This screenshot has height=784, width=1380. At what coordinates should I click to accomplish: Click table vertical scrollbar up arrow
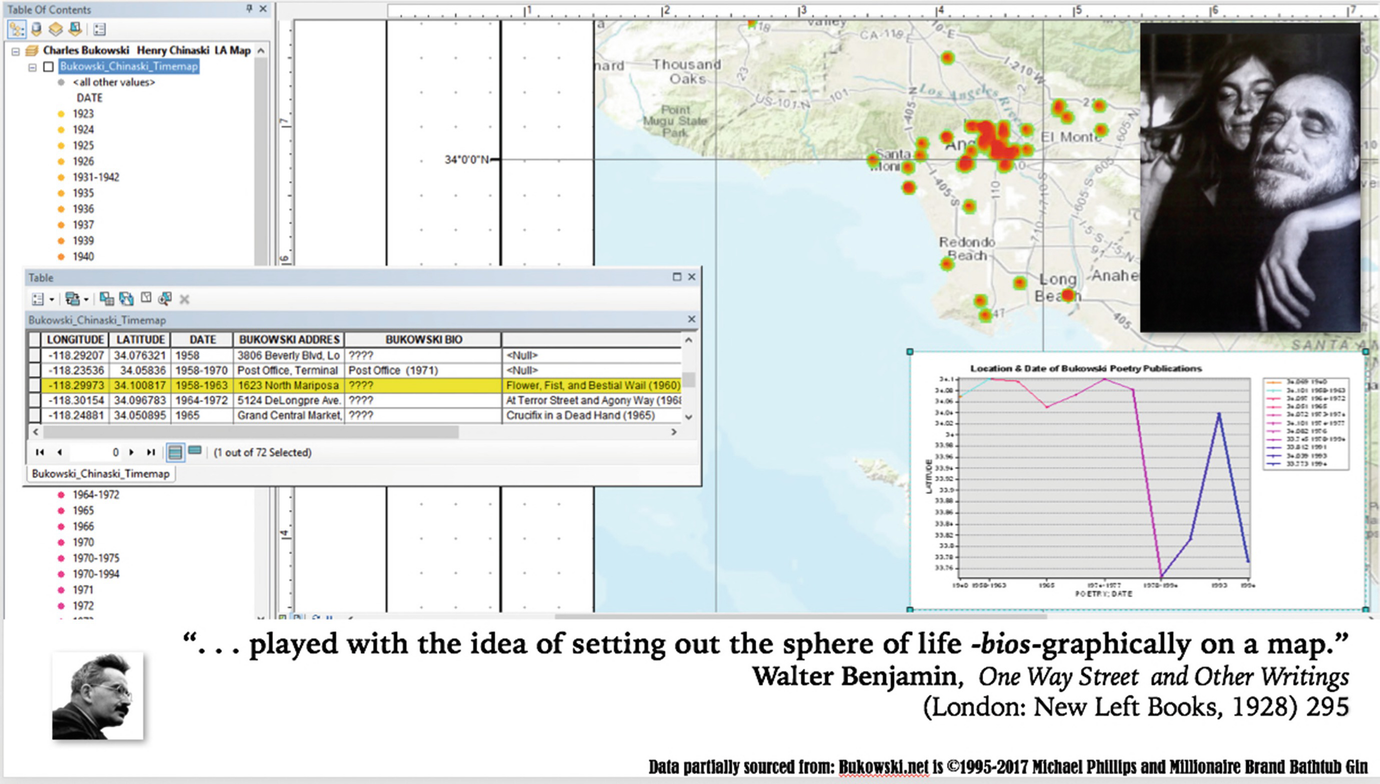[688, 341]
